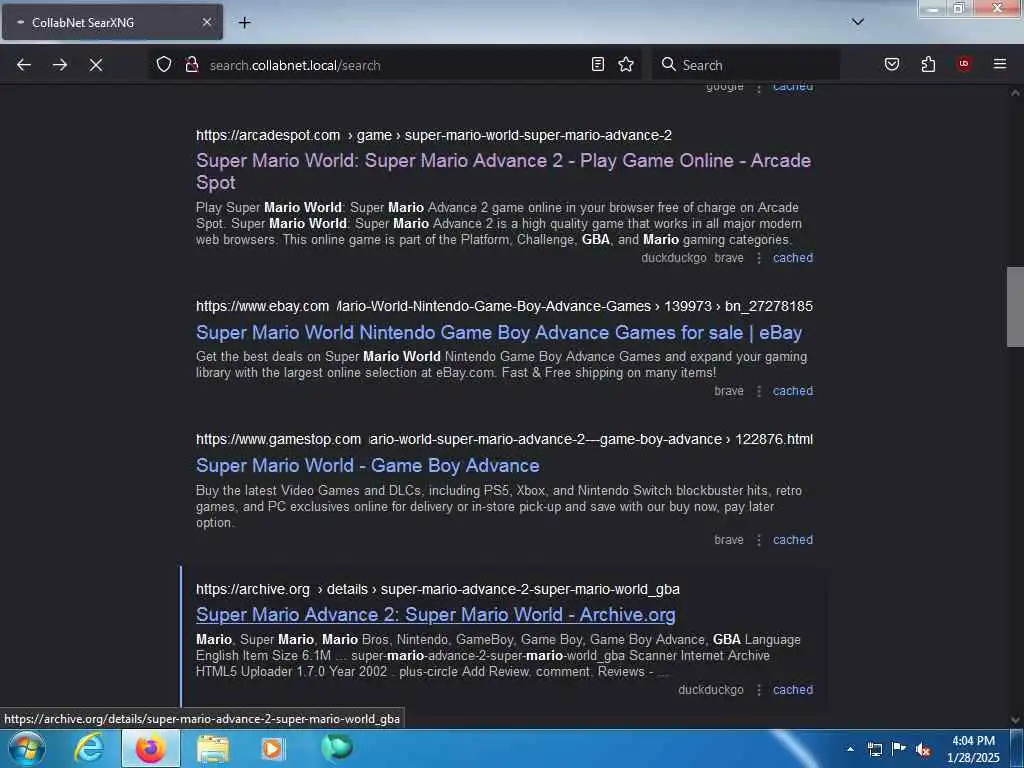Open Windows Media Player from taskbar
Viewport: 1024px width, 768px height.
click(274, 749)
